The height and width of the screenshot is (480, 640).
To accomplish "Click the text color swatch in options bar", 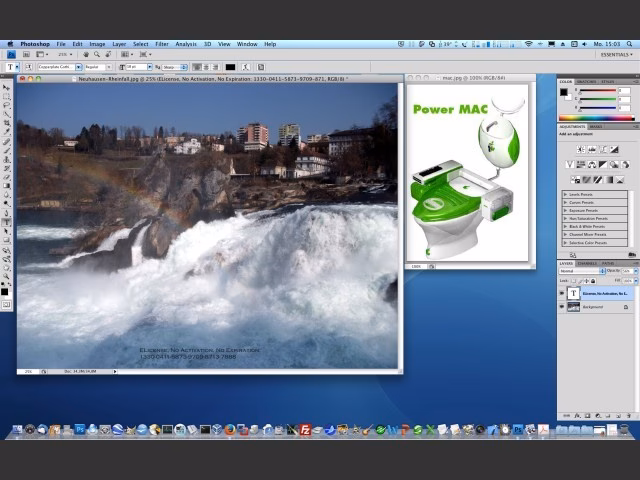I will coord(230,67).
